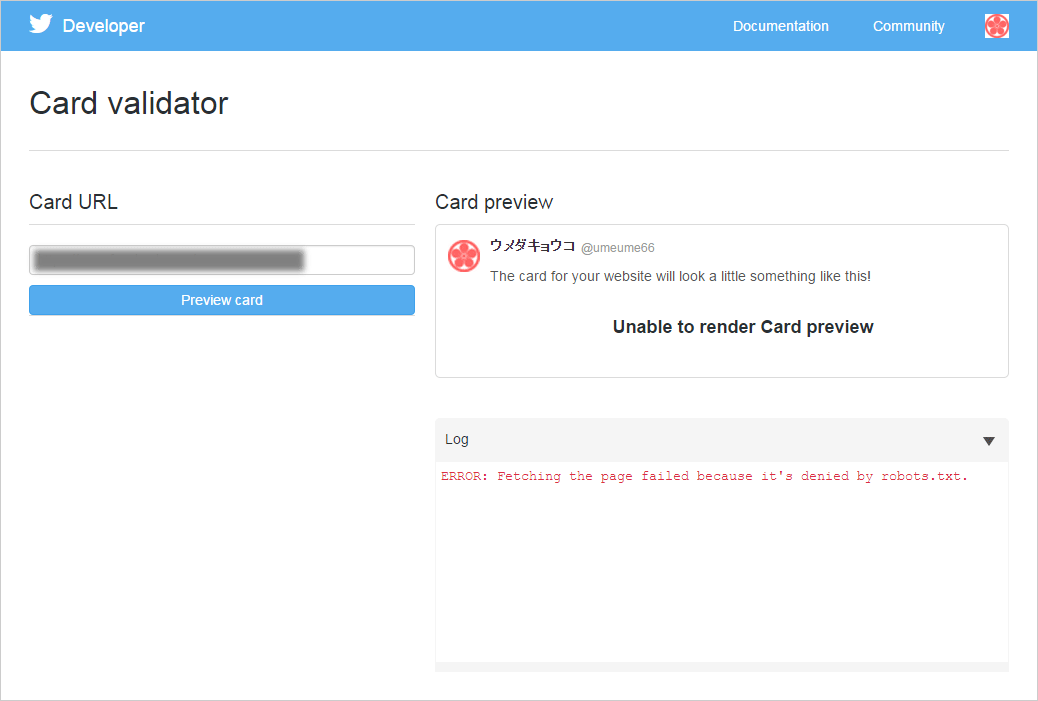Select the @umeume66 handle text
Viewport: 1038px width, 701px height.
pyautogui.click(x=618, y=248)
